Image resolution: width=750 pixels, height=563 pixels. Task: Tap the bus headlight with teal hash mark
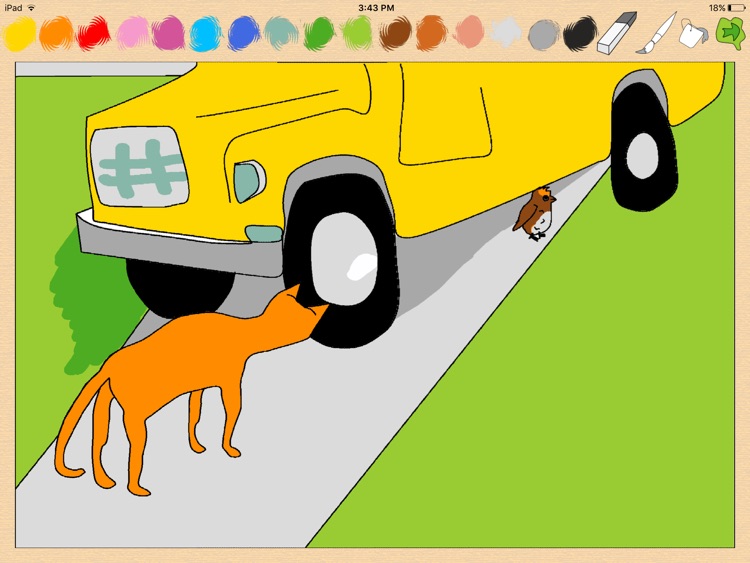[x=139, y=166]
